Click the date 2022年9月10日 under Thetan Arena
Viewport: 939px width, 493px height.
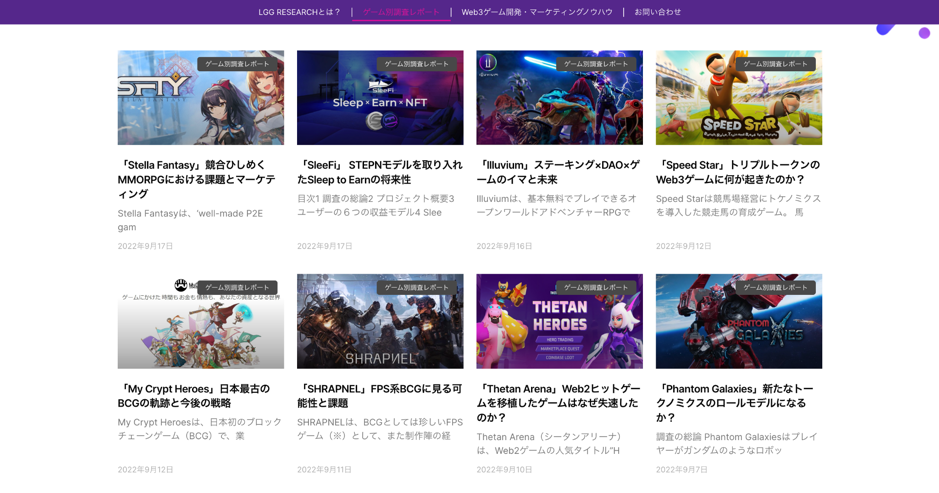coord(504,470)
